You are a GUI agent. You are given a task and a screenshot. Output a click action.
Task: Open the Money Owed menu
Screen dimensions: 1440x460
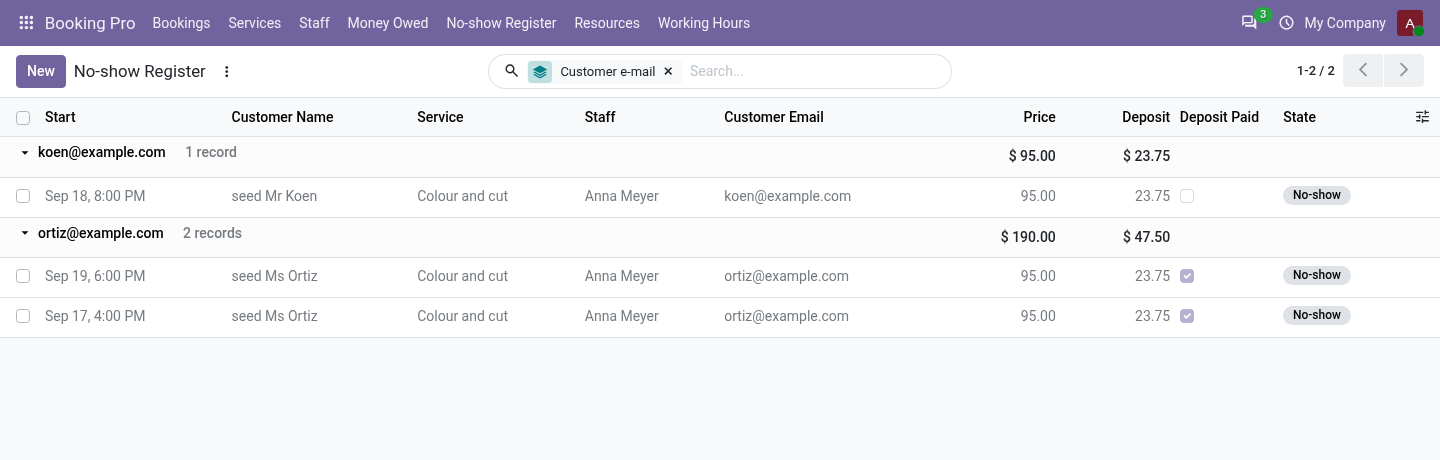pyautogui.click(x=388, y=23)
